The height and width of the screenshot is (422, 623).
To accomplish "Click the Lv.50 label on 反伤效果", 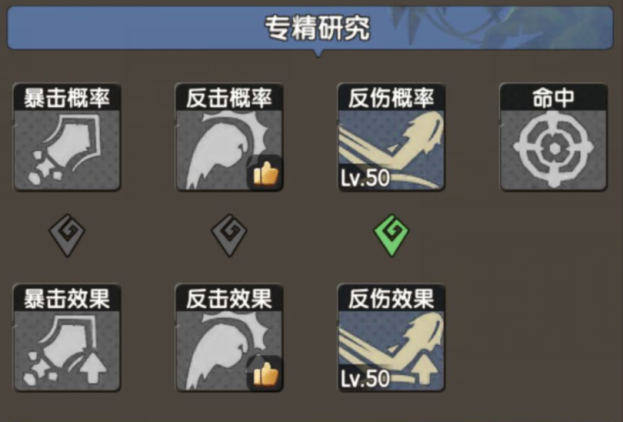I will (365, 378).
